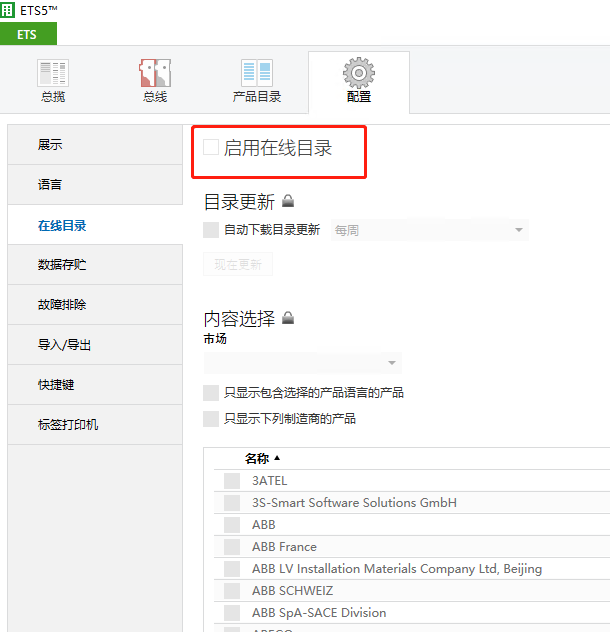Image resolution: width=610 pixels, height=632 pixels.
Task: Click lock icon beside 目录更新
Action: point(288,202)
